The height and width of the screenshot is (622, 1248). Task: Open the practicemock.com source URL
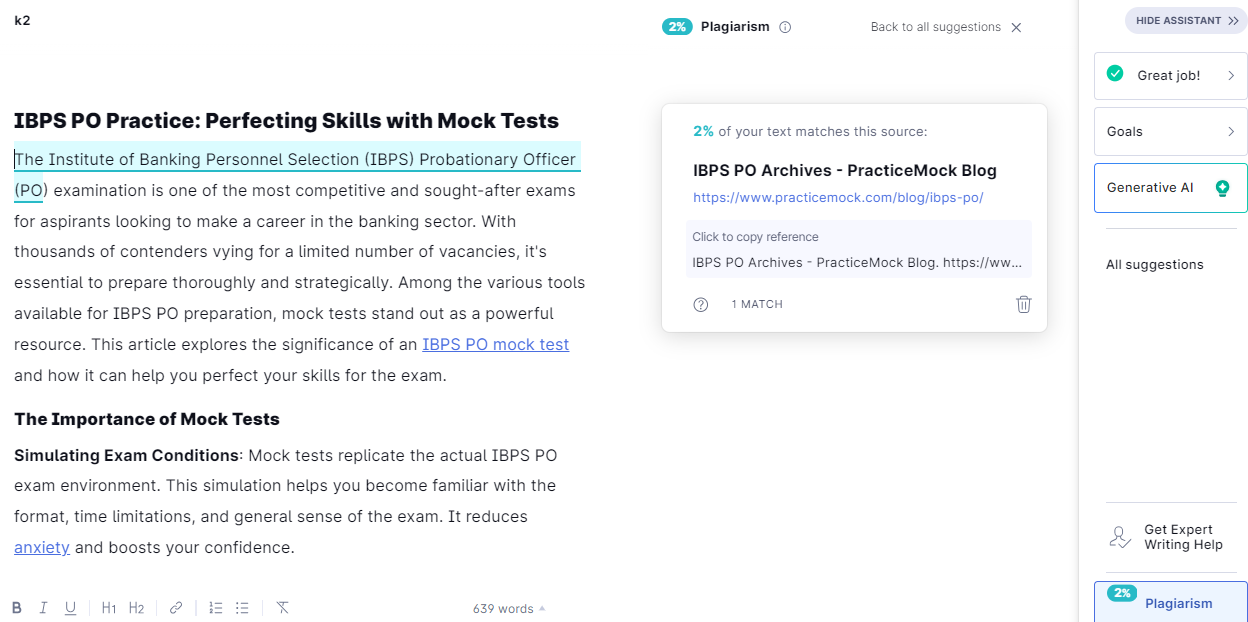[838, 198]
